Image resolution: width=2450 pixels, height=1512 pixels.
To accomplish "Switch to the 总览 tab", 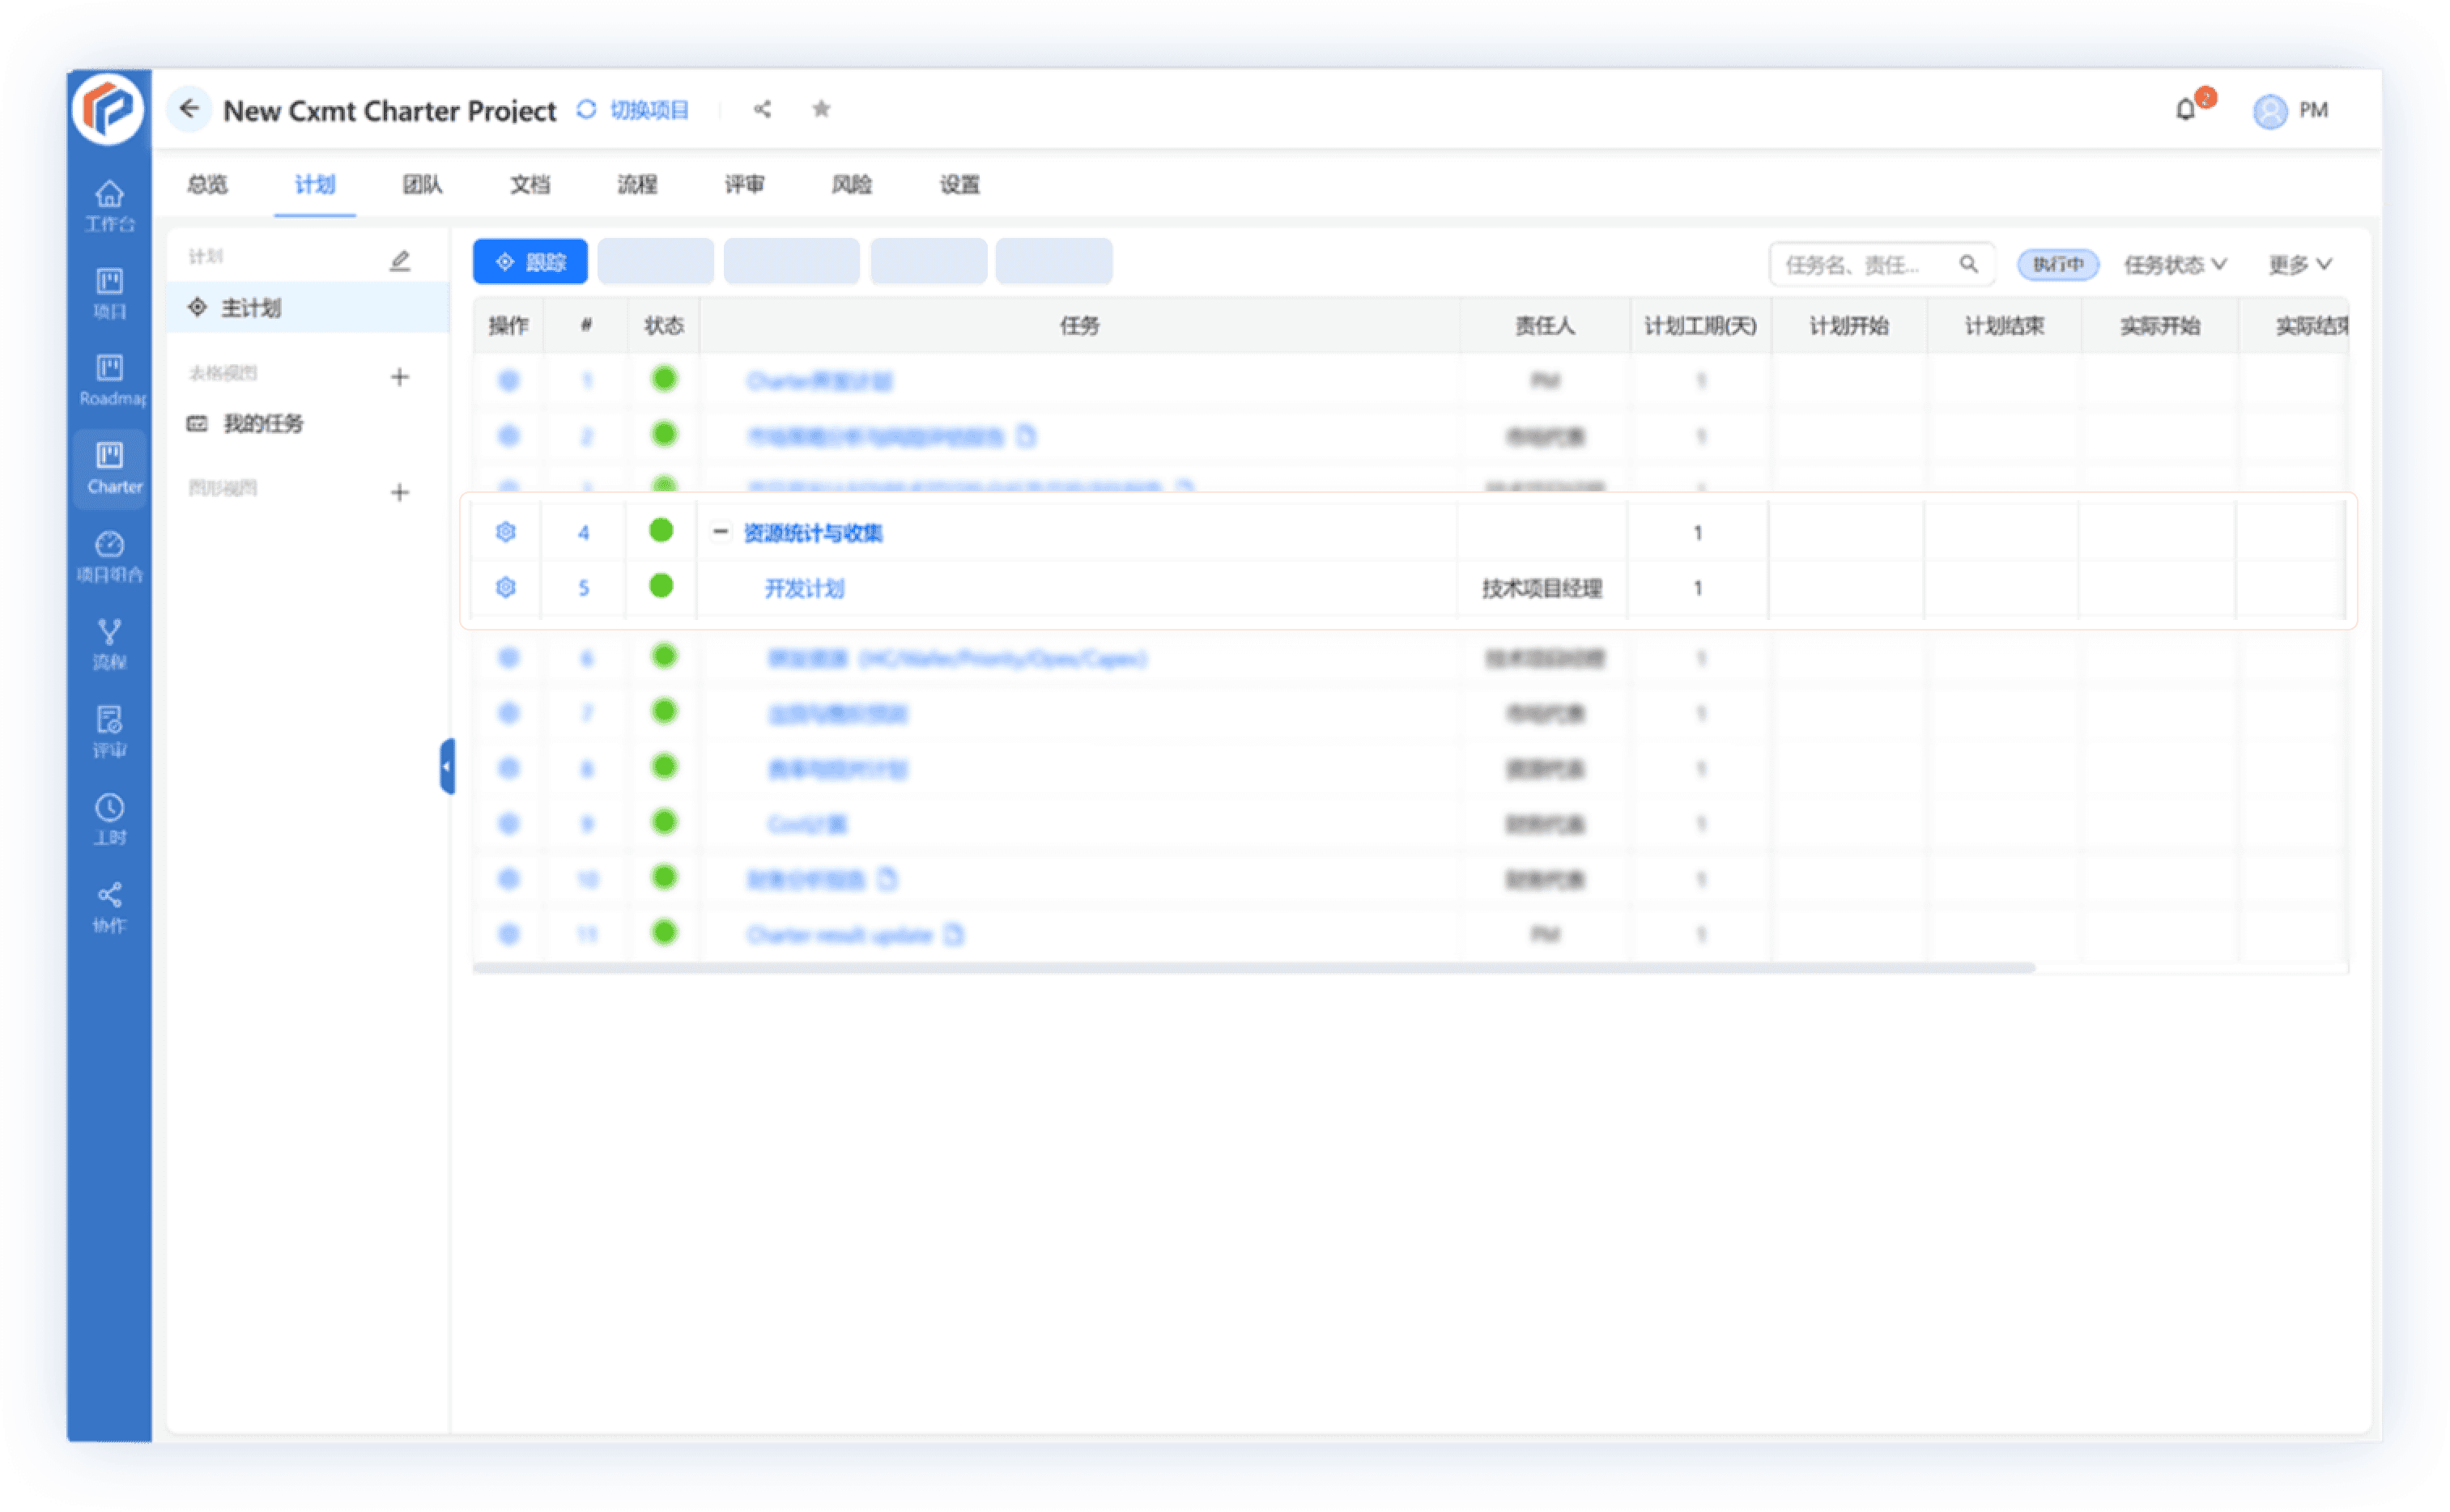I will 207,184.
